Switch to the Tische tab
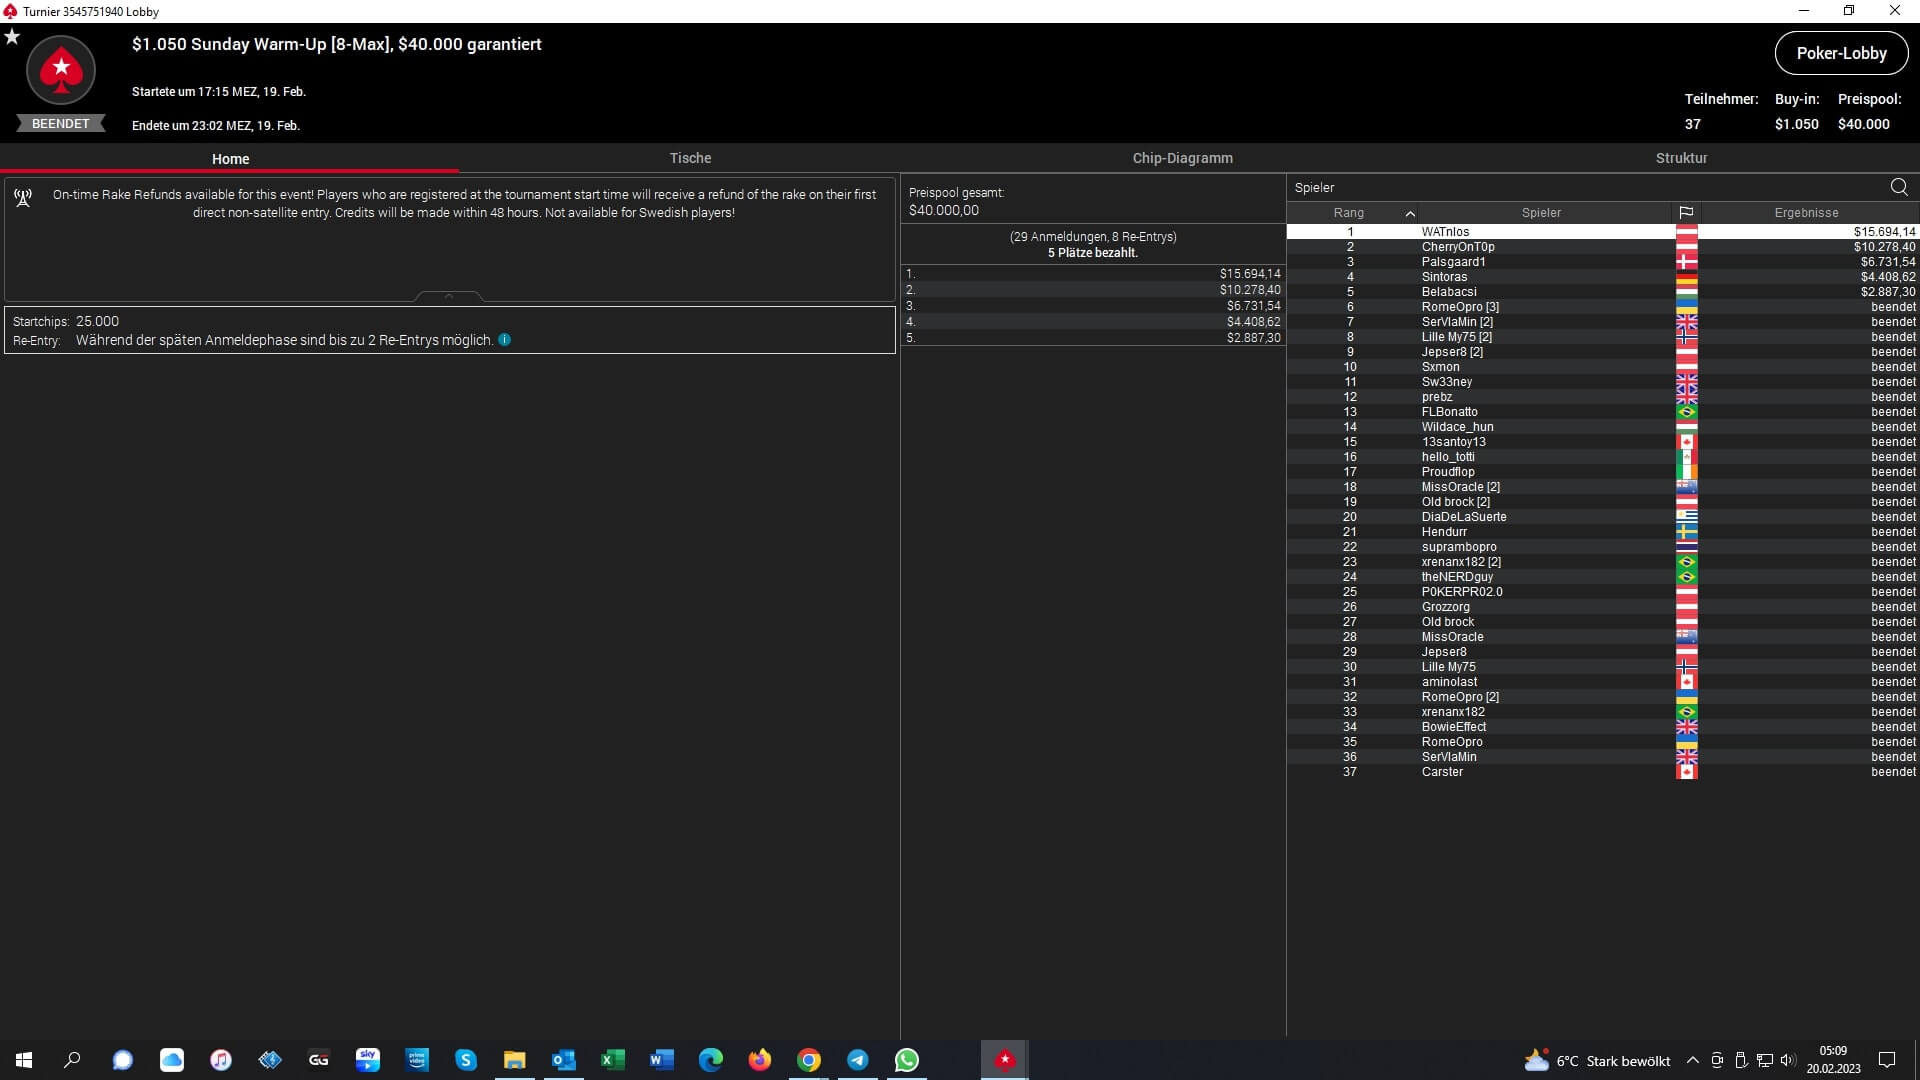Image resolution: width=1920 pixels, height=1080 pixels. [x=690, y=158]
